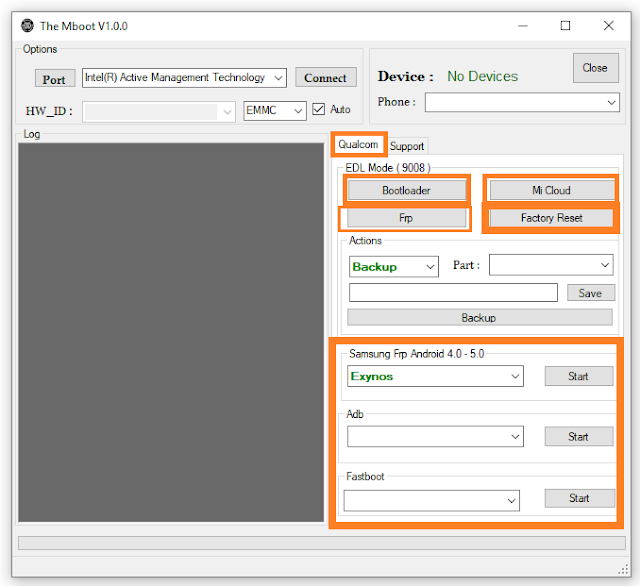Switch to the Qualcom tab

[358, 144]
